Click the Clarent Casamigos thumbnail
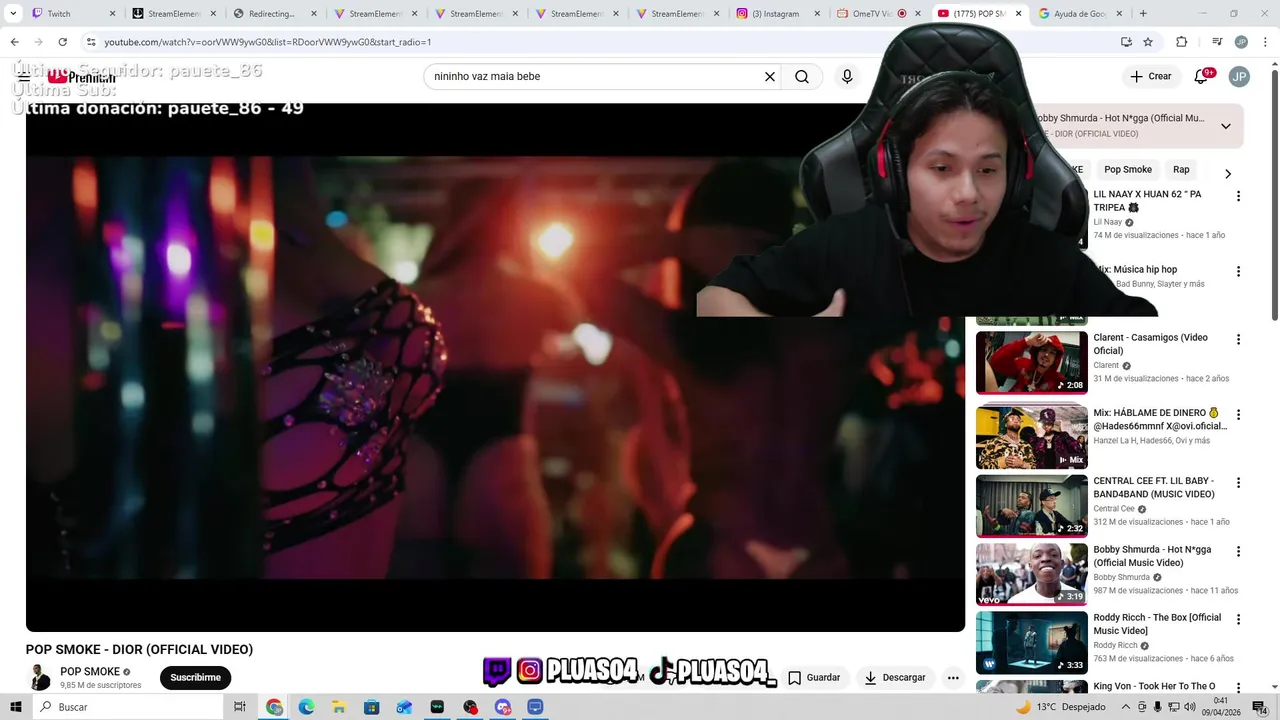The image size is (1280, 720). [1031, 363]
